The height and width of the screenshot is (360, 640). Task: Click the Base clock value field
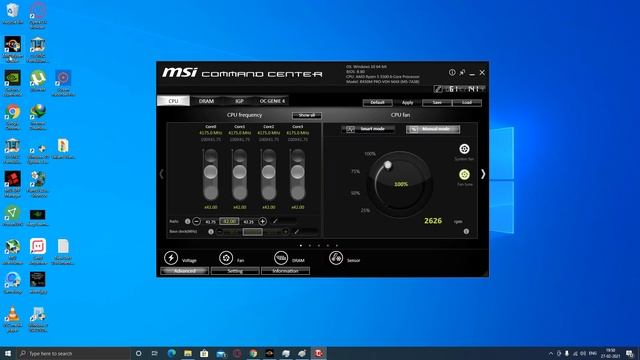pyautogui.click(x=253, y=231)
